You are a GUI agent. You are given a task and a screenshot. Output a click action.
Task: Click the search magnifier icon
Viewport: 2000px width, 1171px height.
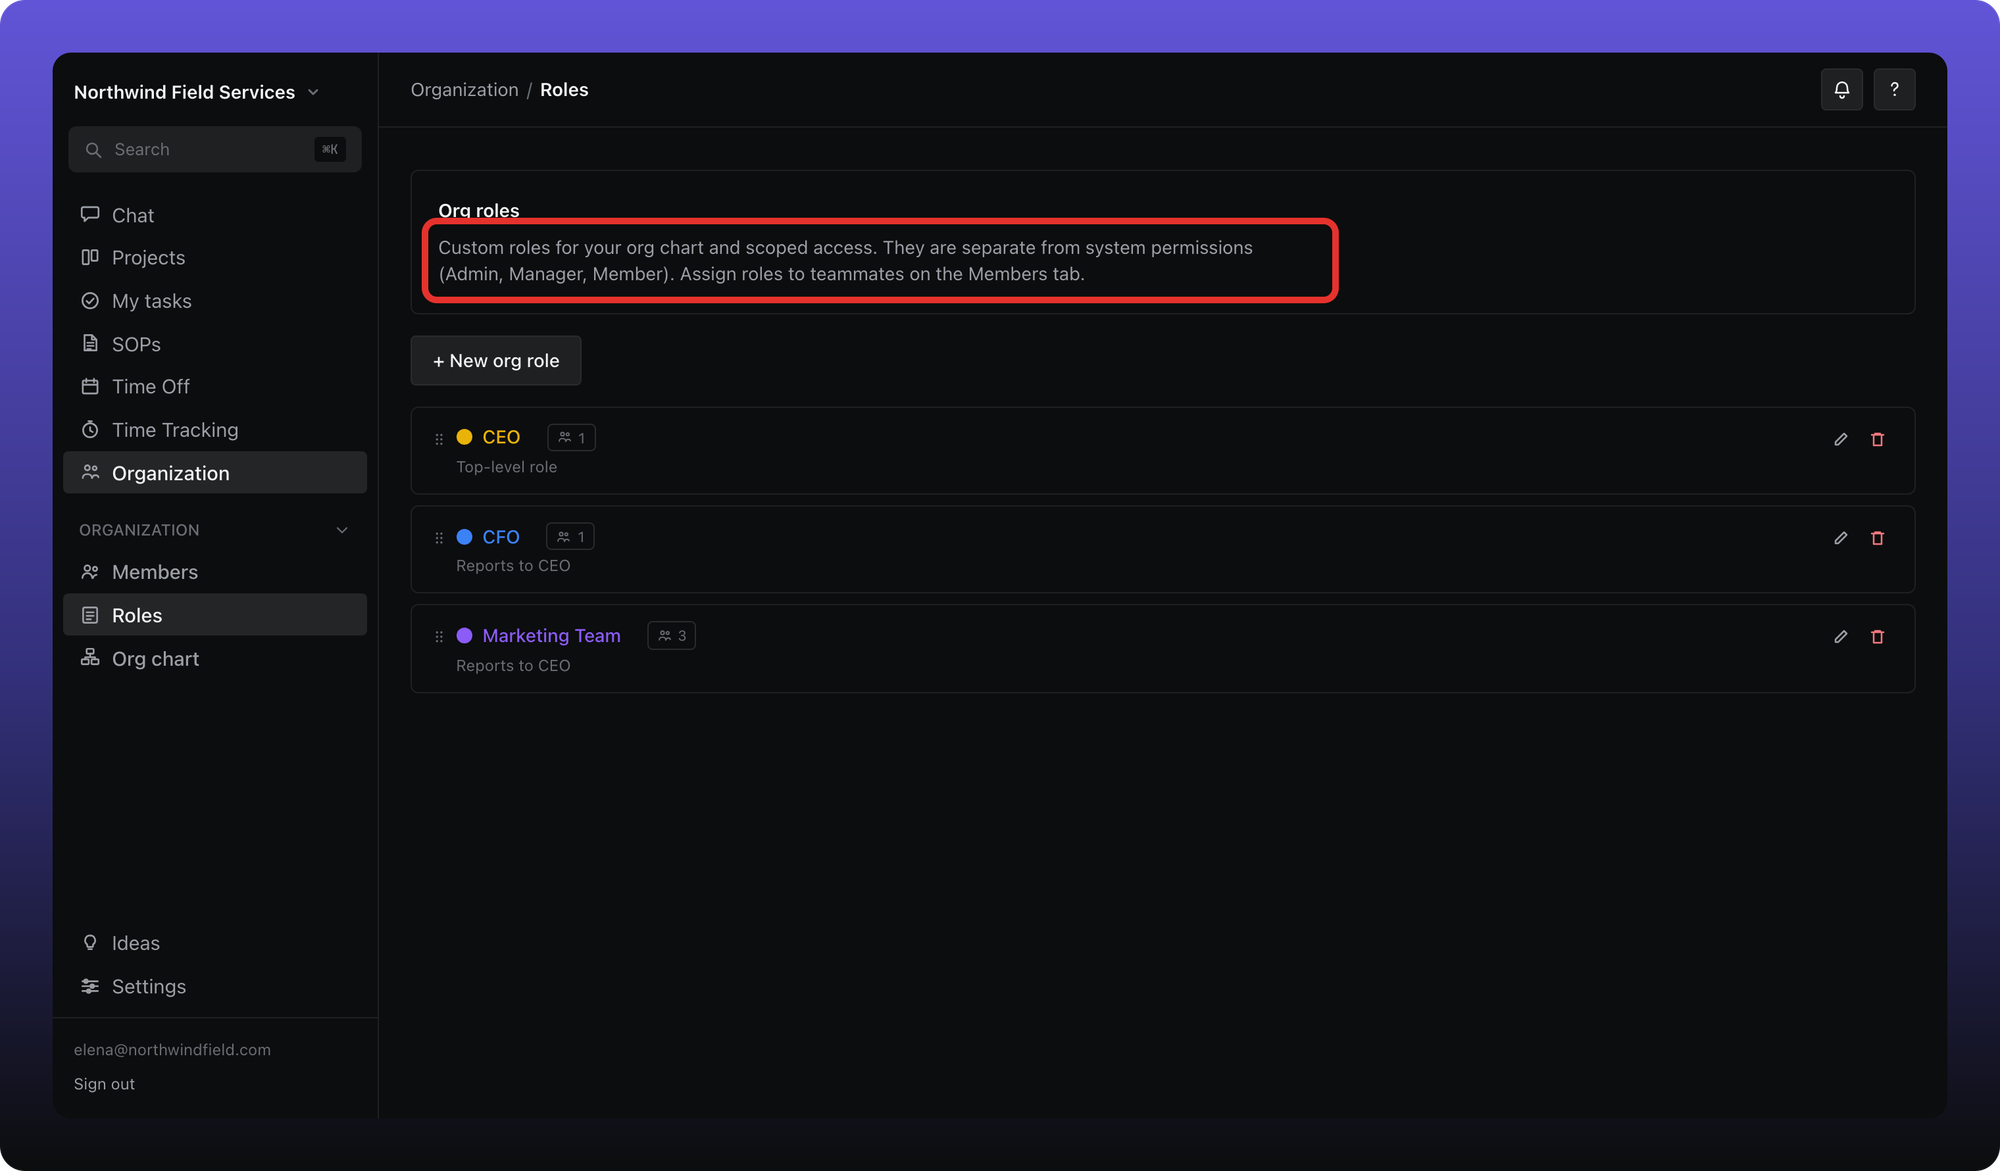pyautogui.click(x=93, y=150)
